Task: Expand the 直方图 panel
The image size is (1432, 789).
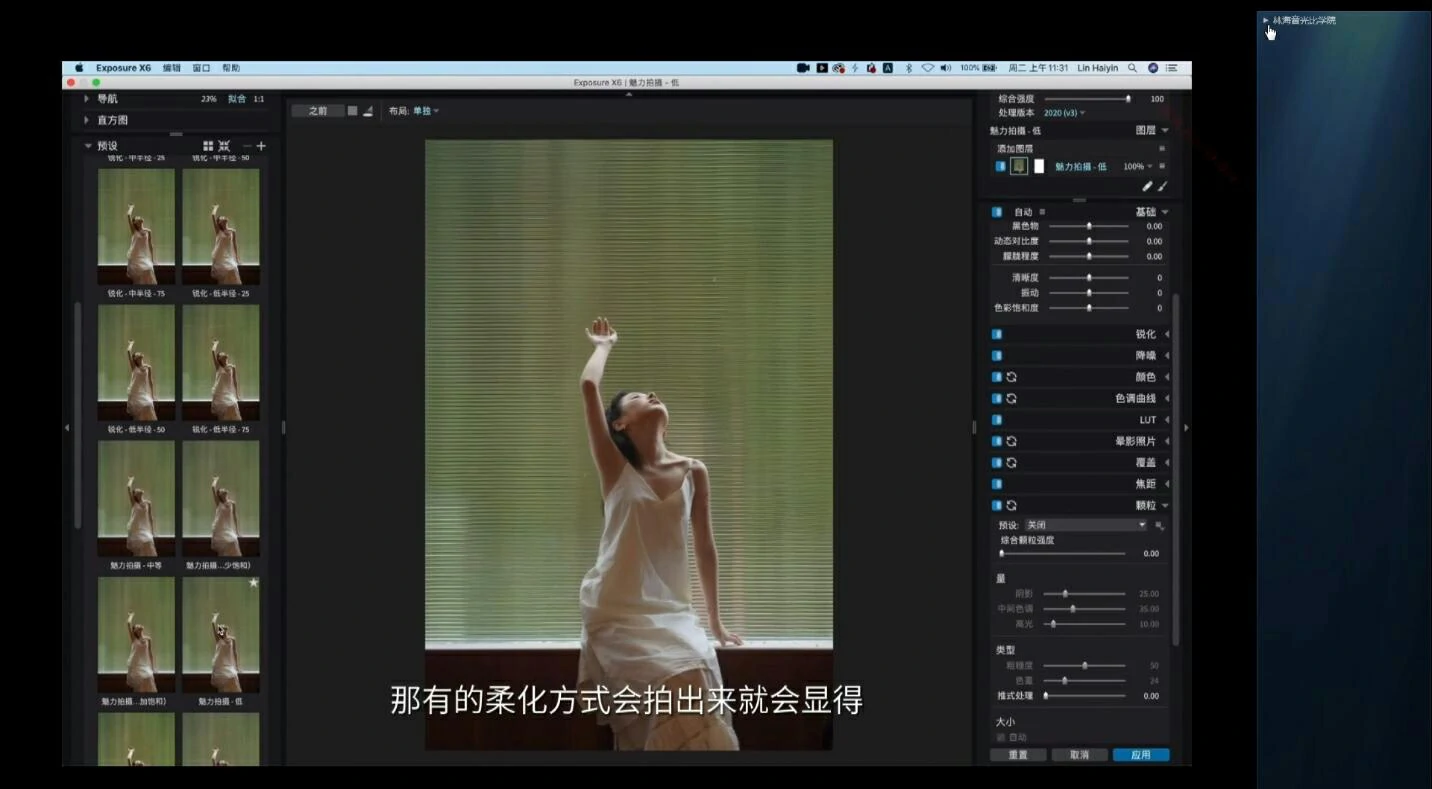Action: pyautogui.click(x=86, y=120)
